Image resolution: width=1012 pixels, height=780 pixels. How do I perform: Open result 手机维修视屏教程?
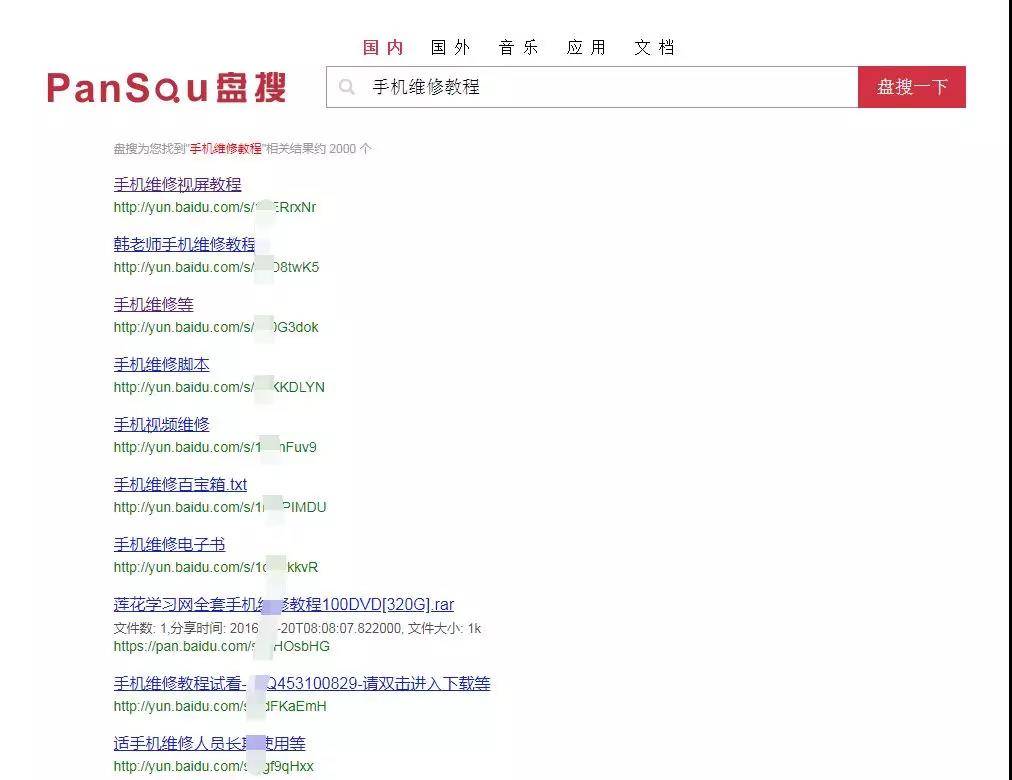(177, 185)
